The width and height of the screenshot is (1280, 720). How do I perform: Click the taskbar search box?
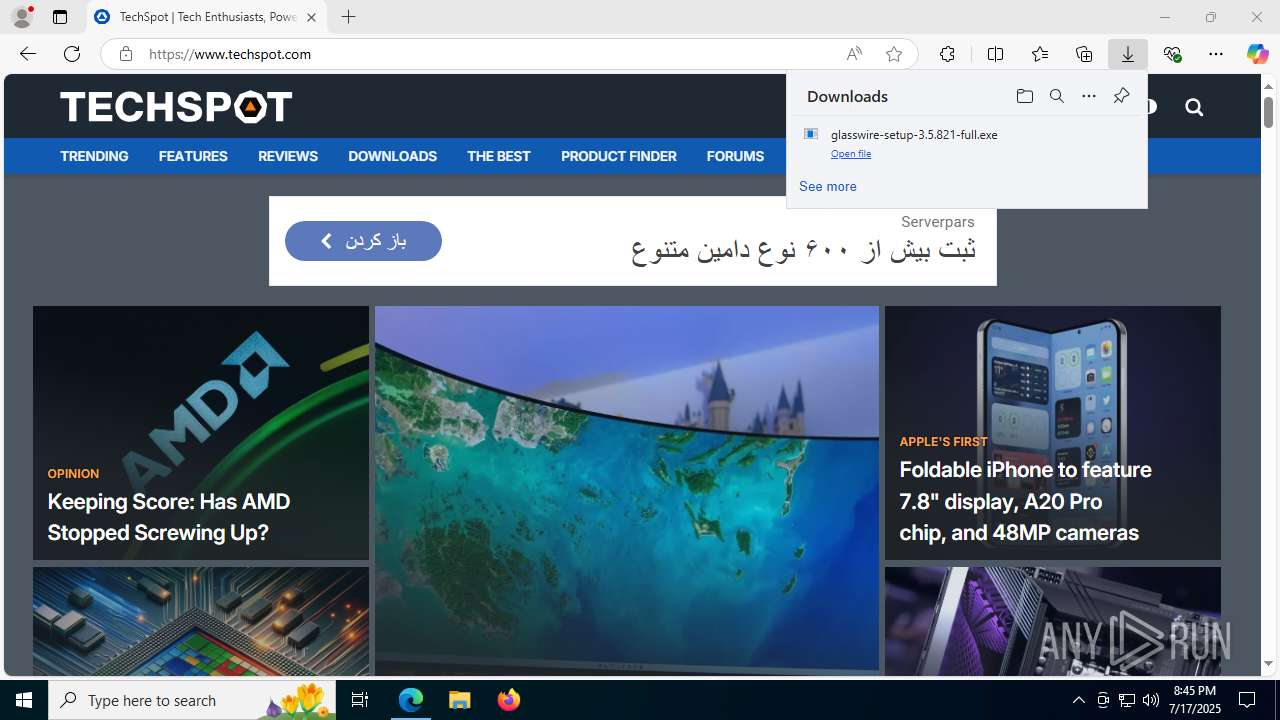point(193,700)
